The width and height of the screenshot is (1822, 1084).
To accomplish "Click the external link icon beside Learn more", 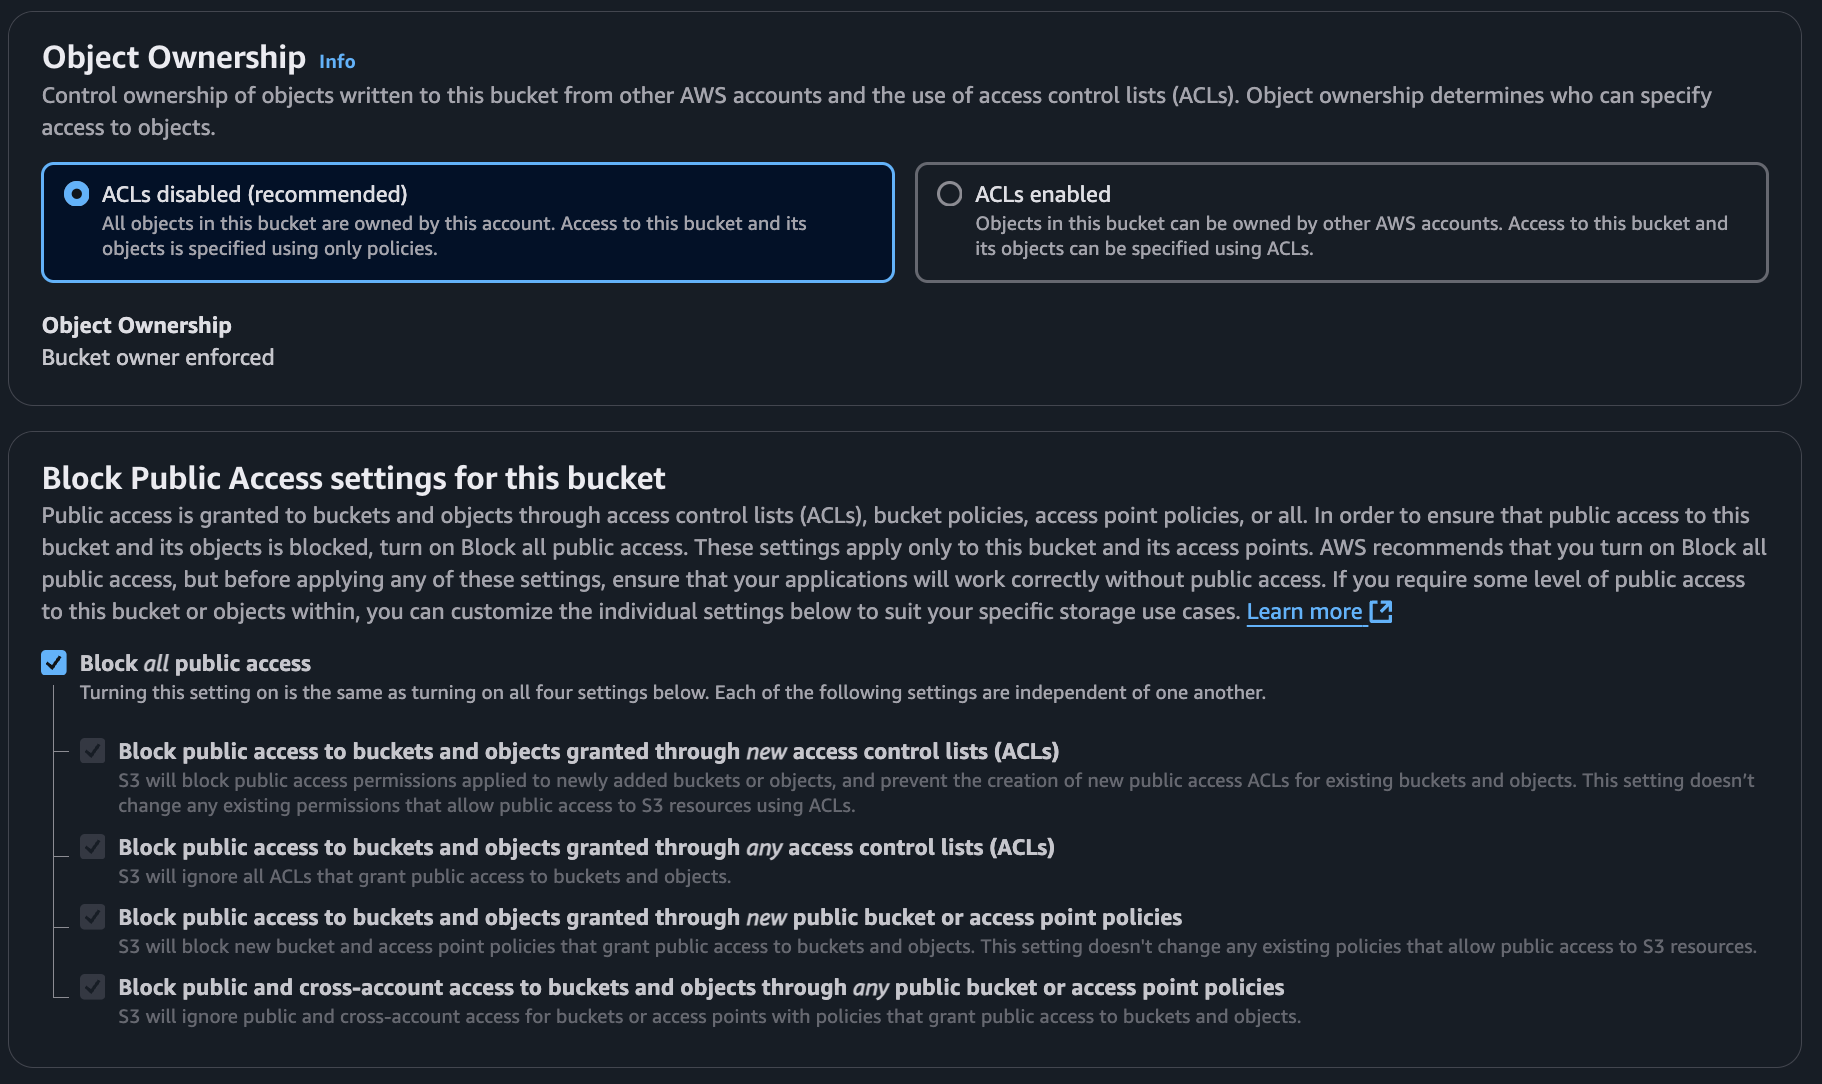I will coord(1381,612).
